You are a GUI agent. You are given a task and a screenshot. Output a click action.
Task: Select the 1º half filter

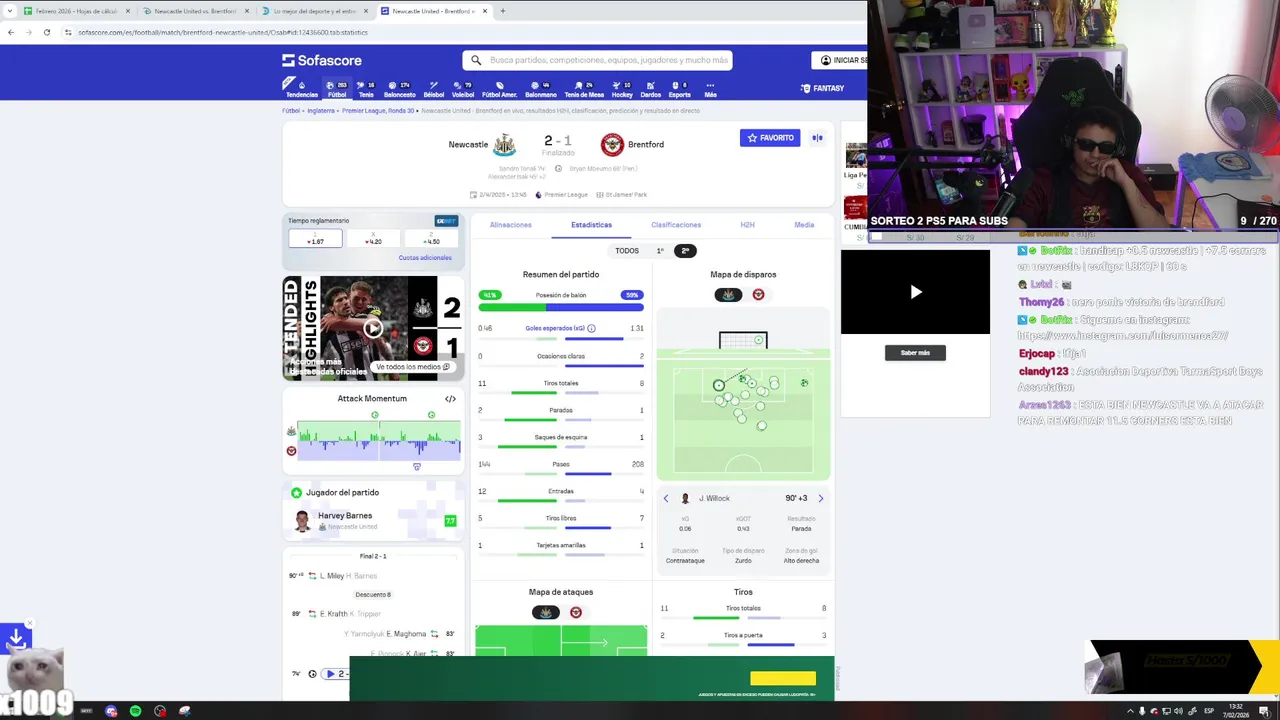pos(660,251)
